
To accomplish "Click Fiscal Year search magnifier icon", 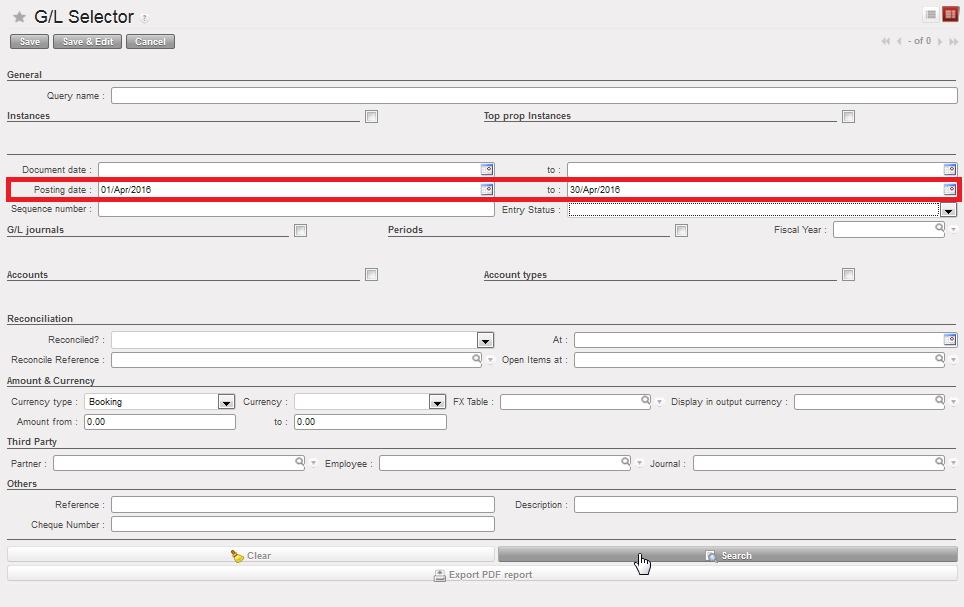I will pos(939,229).
